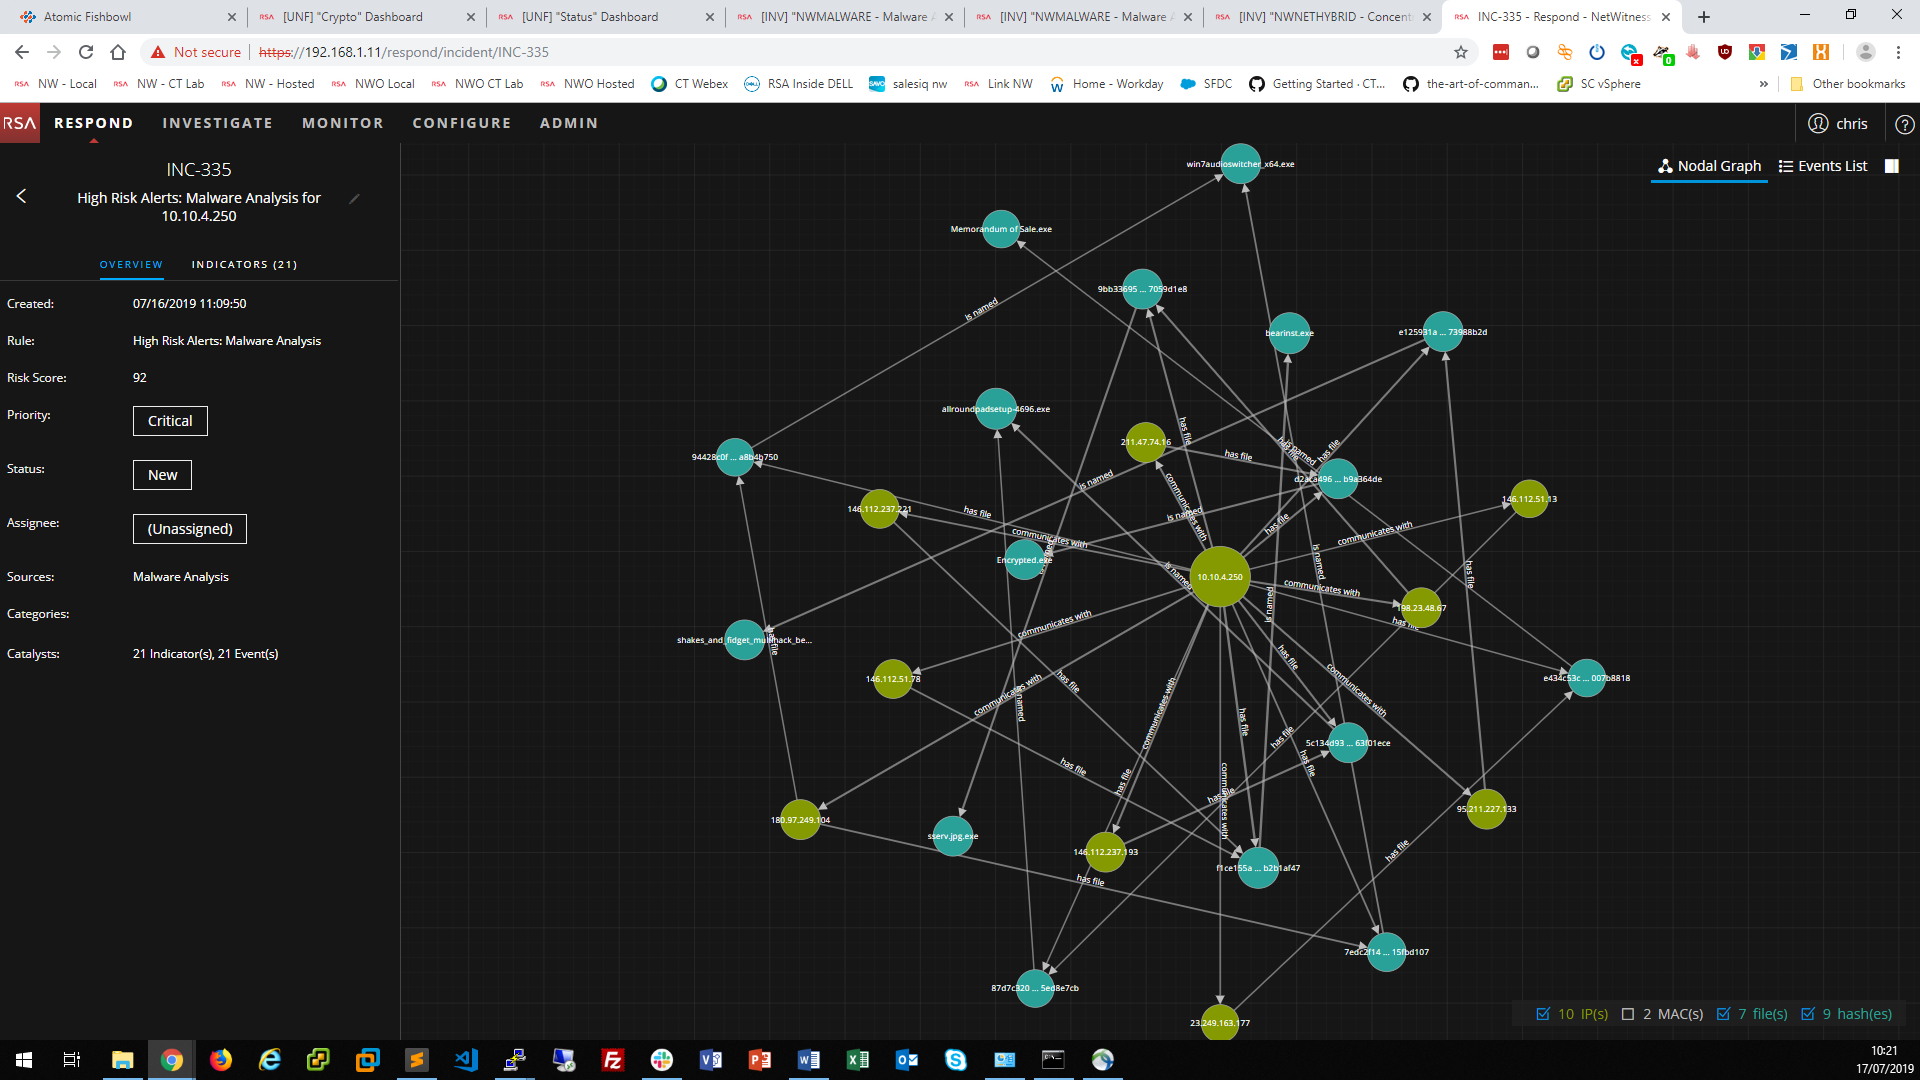Viewport: 1920px width, 1080px height.
Task: Enable the 2 MAC(s) filter checkbox
Action: (x=1628, y=1014)
